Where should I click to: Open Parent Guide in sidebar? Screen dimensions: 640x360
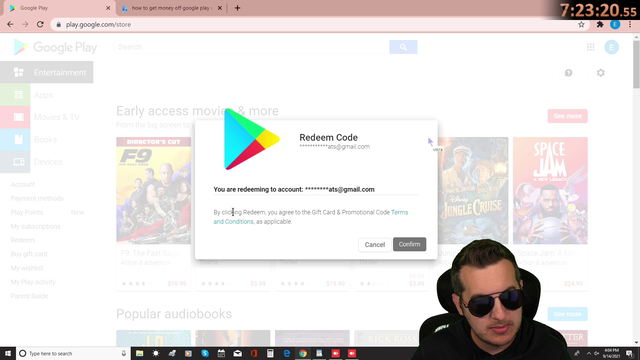pyautogui.click(x=29, y=296)
